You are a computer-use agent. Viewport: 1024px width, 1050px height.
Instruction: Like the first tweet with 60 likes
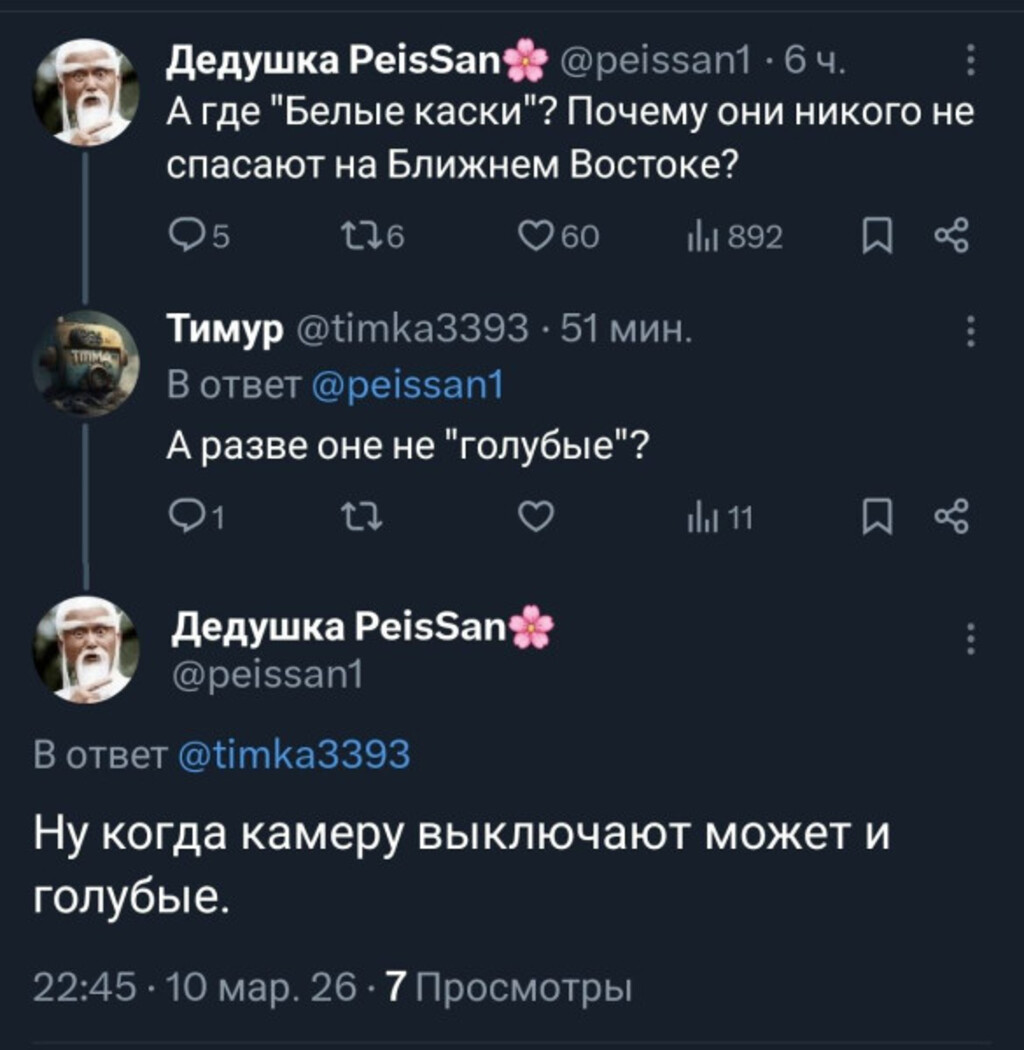536,237
